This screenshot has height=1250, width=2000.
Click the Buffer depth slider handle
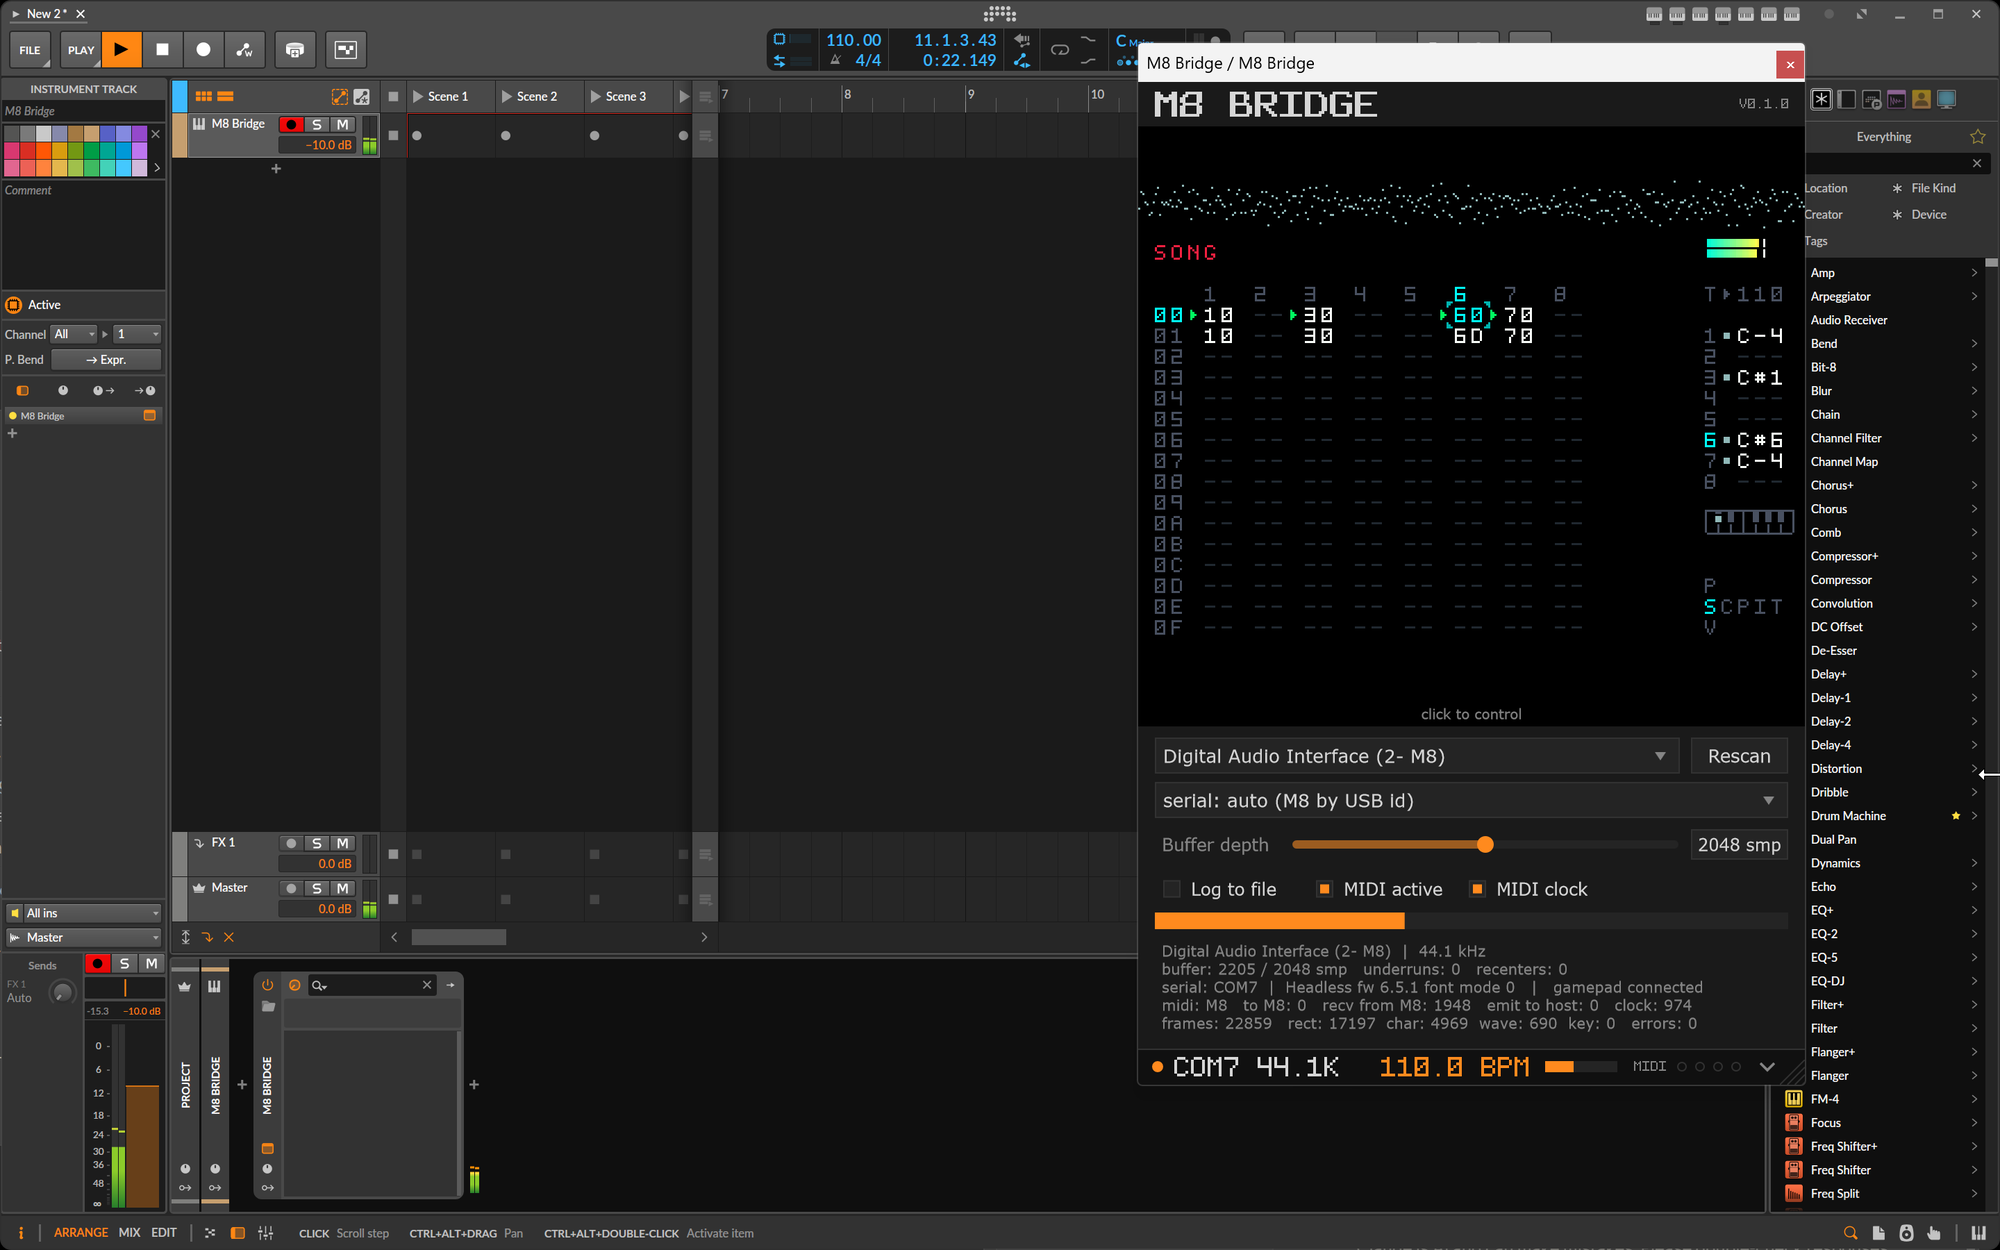click(x=1485, y=845)
